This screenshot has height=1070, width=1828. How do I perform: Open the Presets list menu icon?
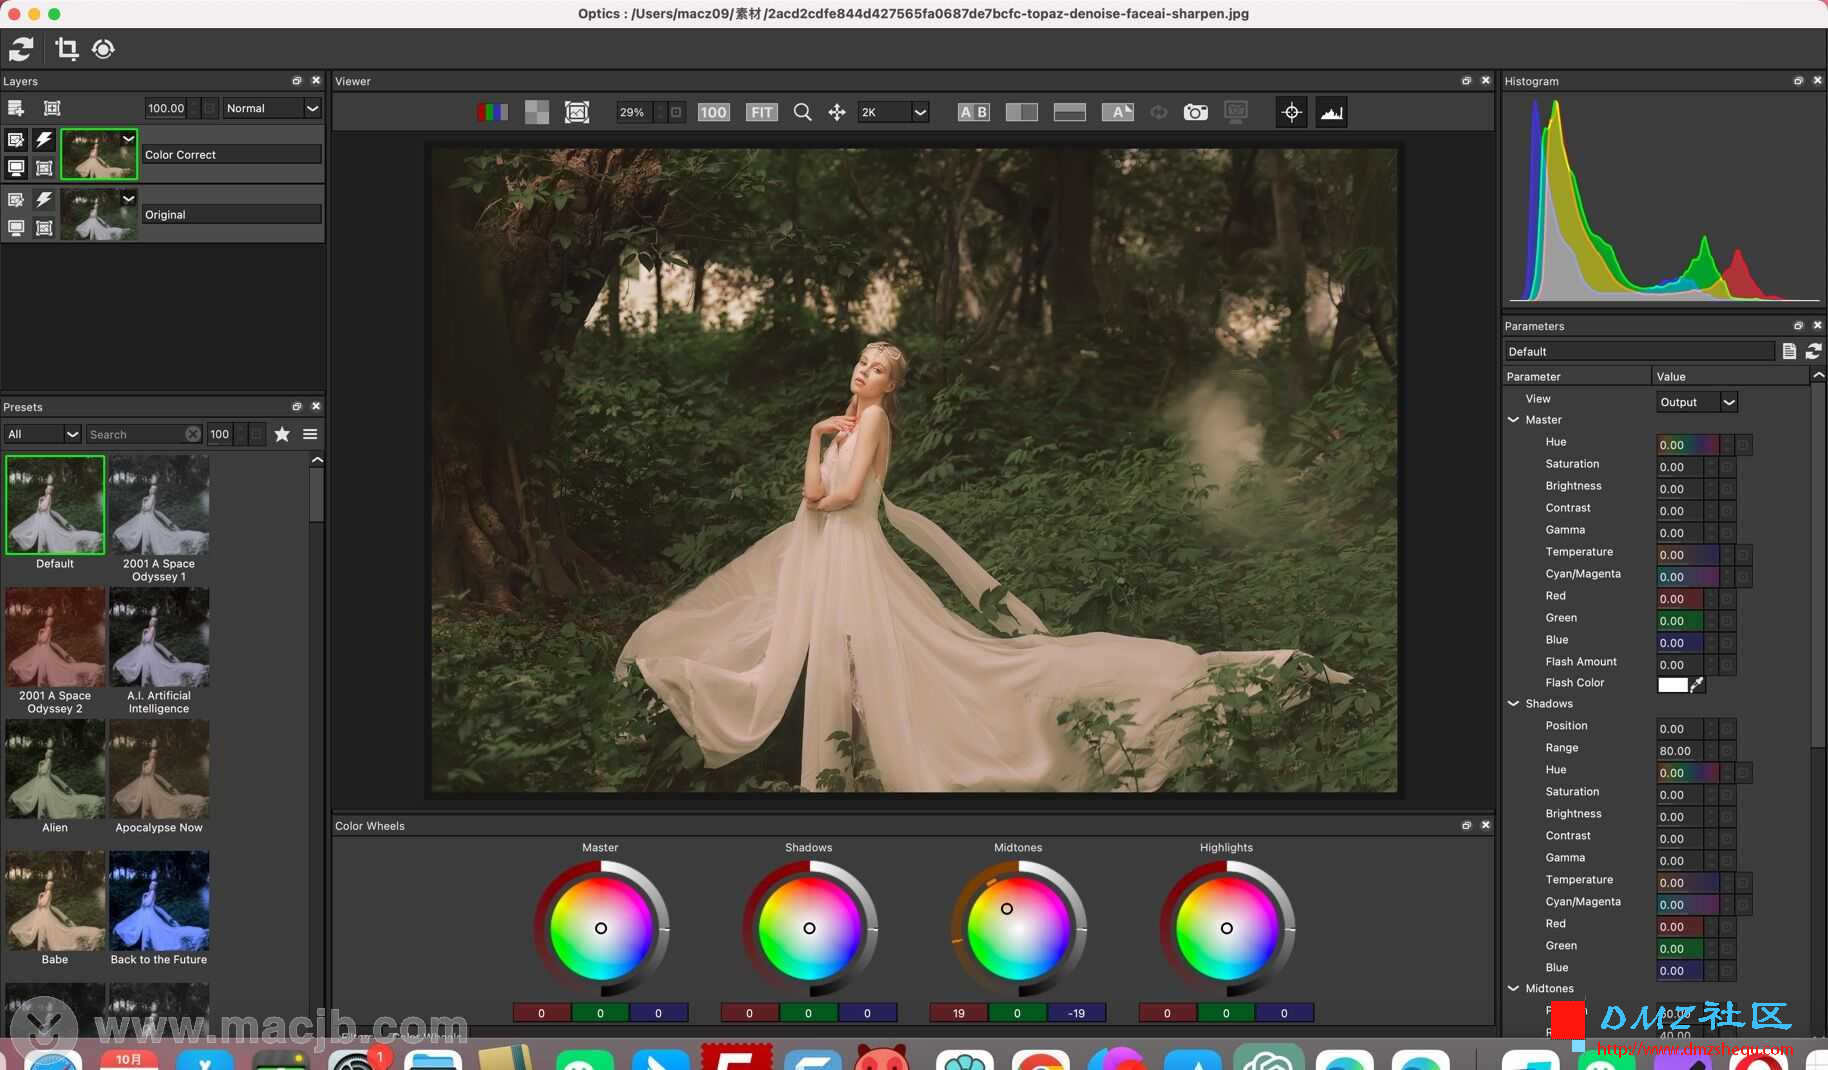310,434
